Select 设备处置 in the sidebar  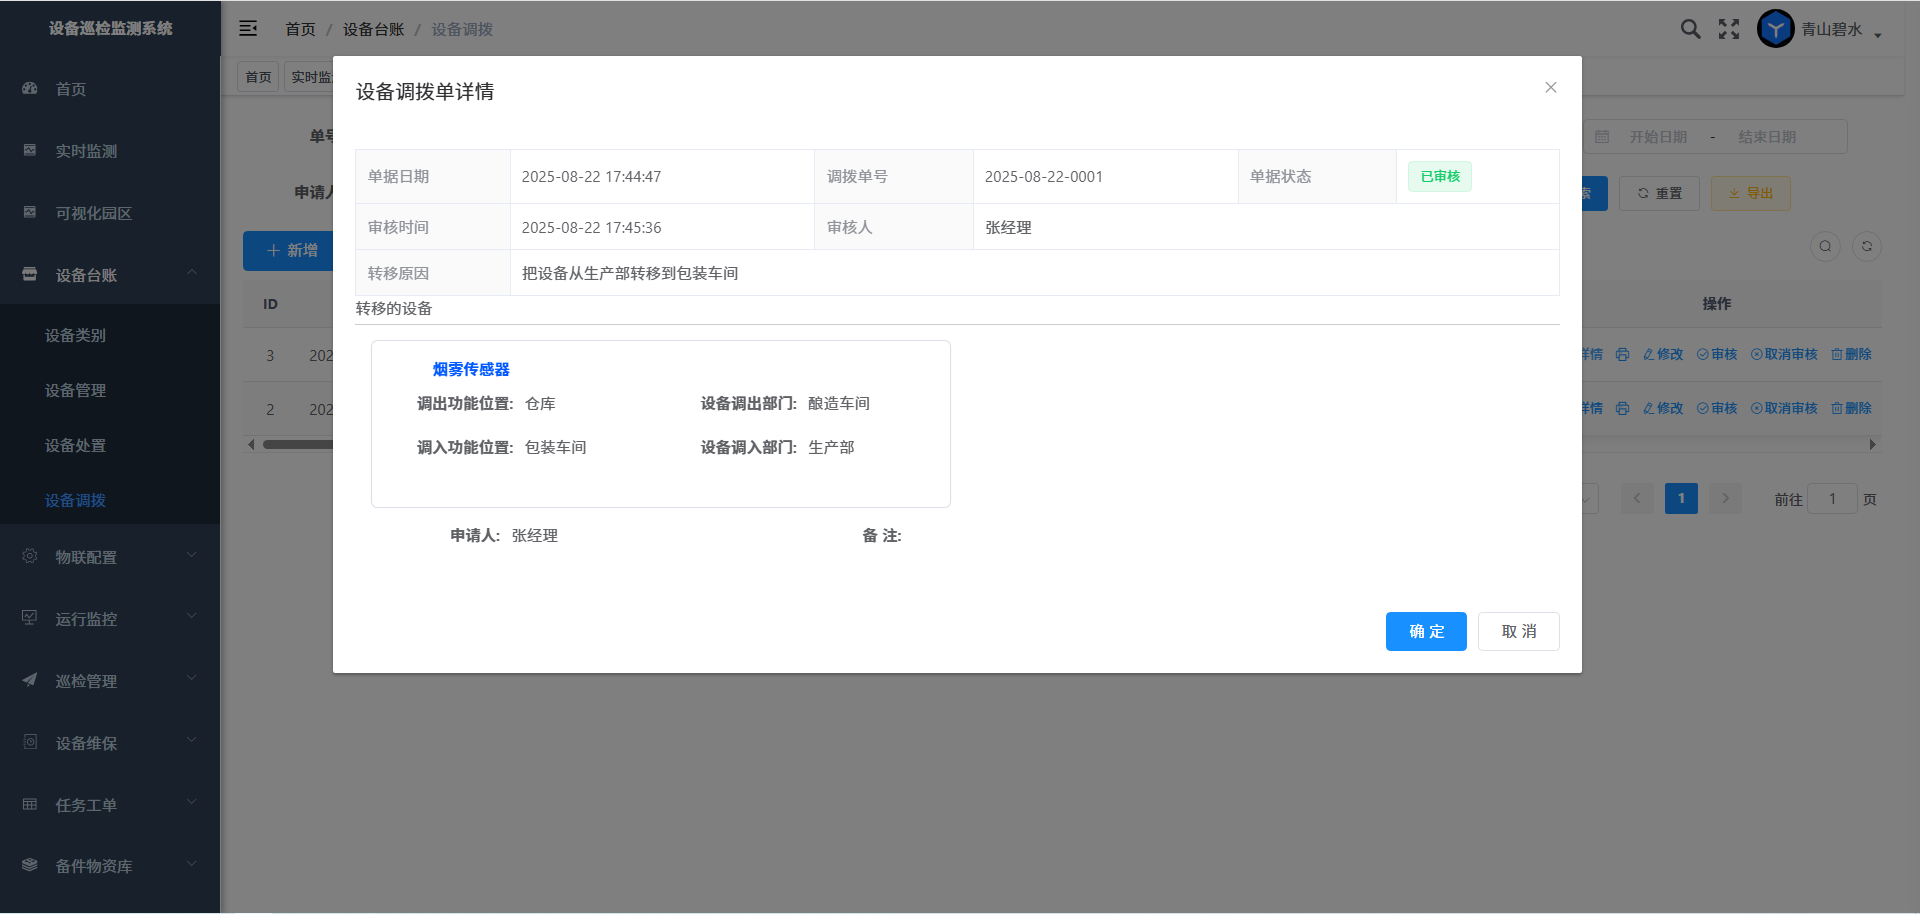(x=75, y=445)
